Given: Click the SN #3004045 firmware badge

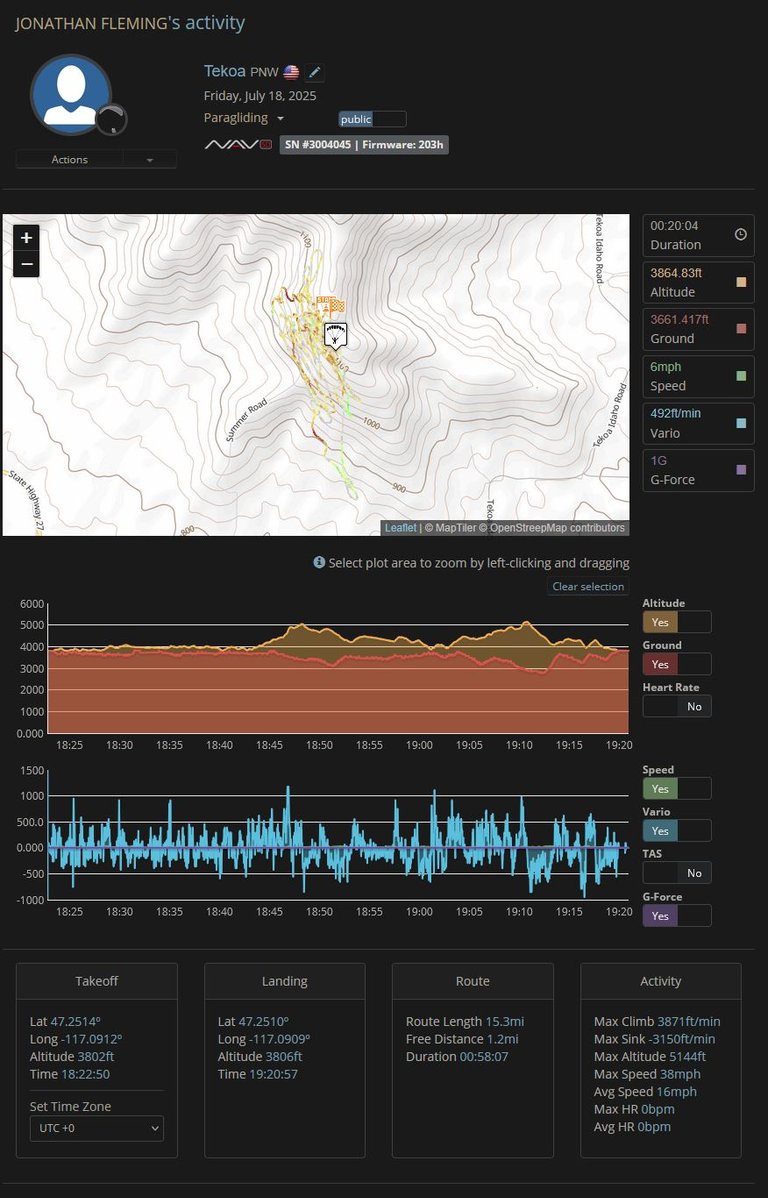Looking at the screenshot, I should coord(364,144).
